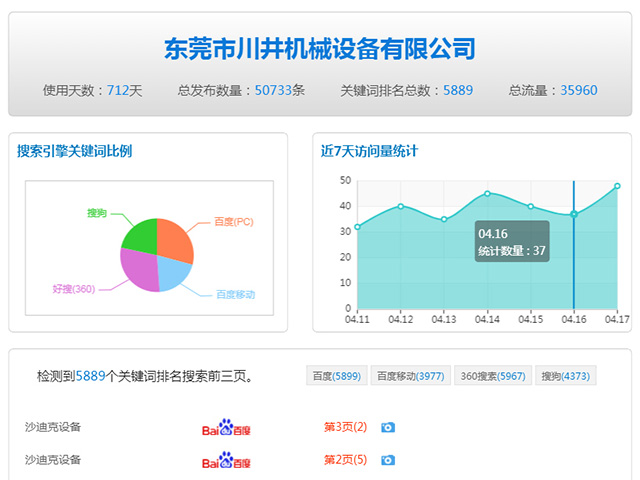
Task: Click the Baidu logo in the first keyword row
Action: click(x=226, y=427)
